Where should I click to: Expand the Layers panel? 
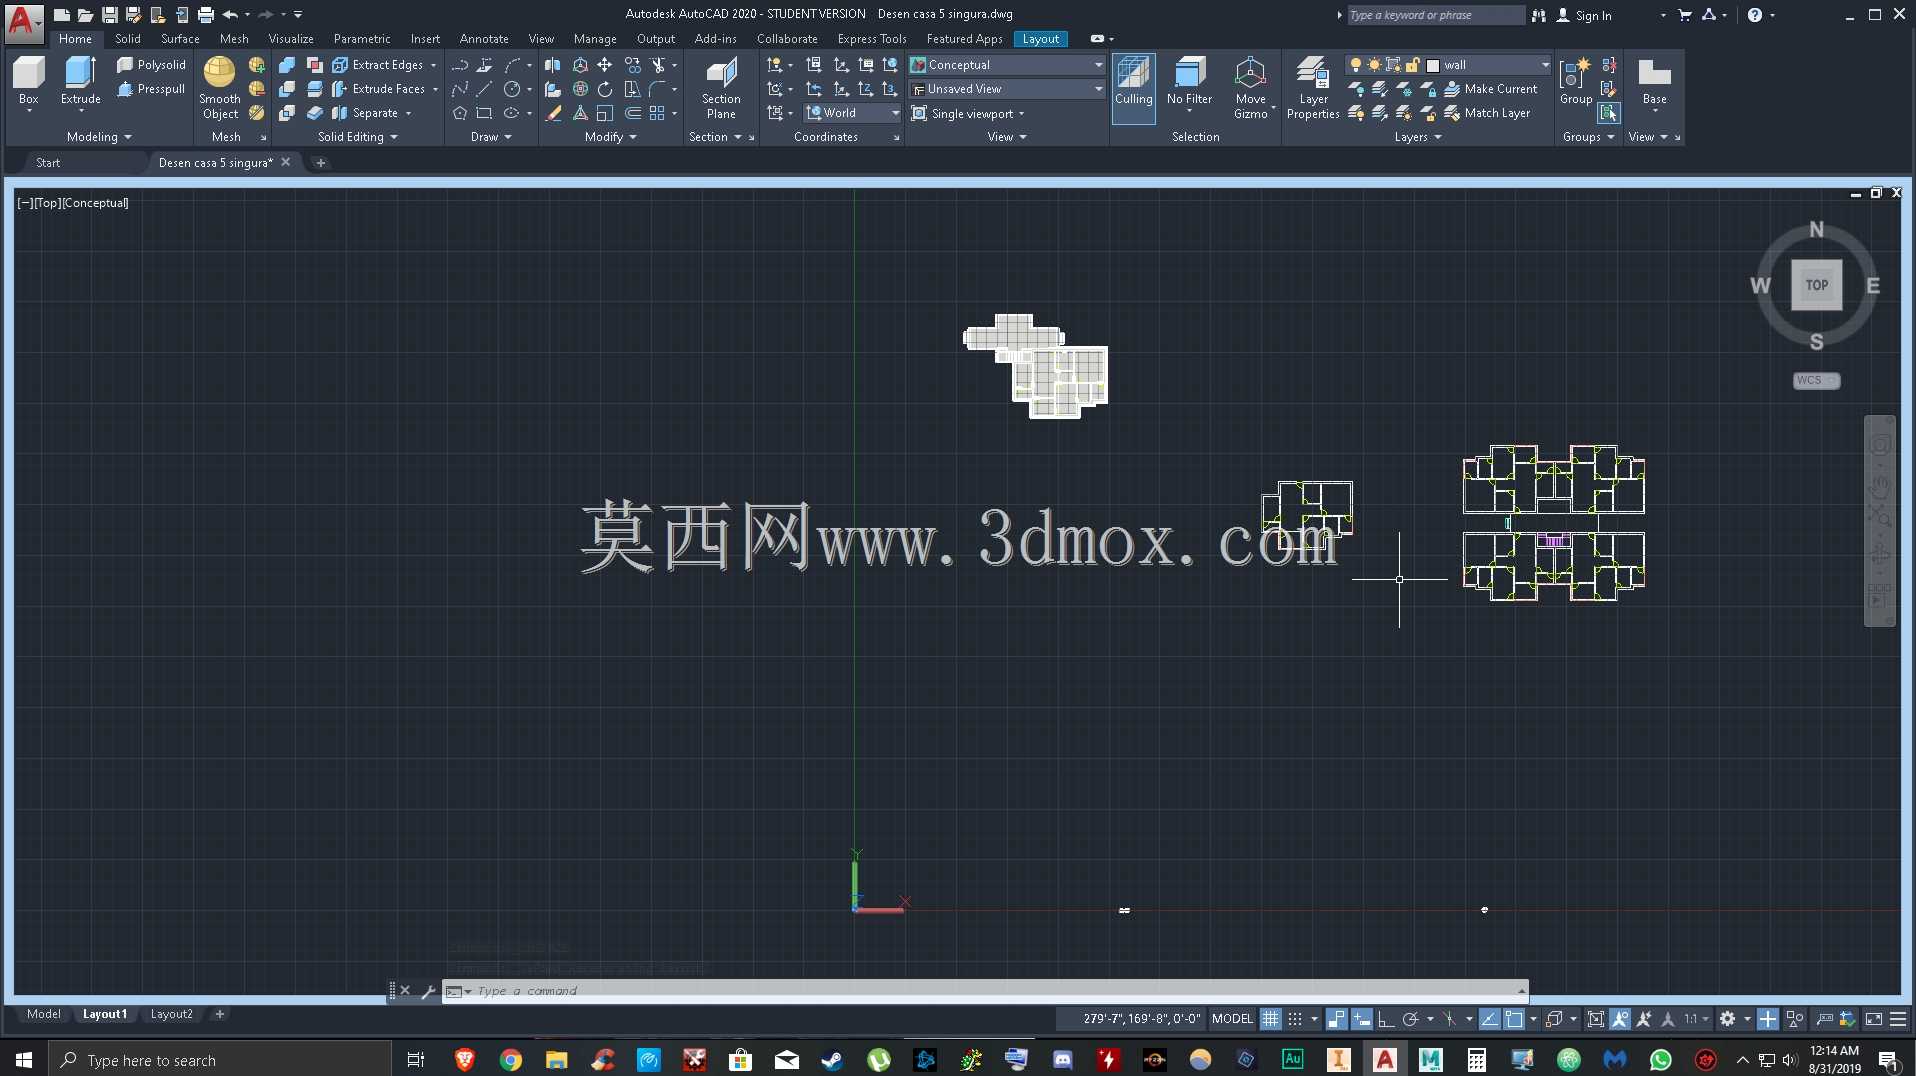click(1418, 137)
